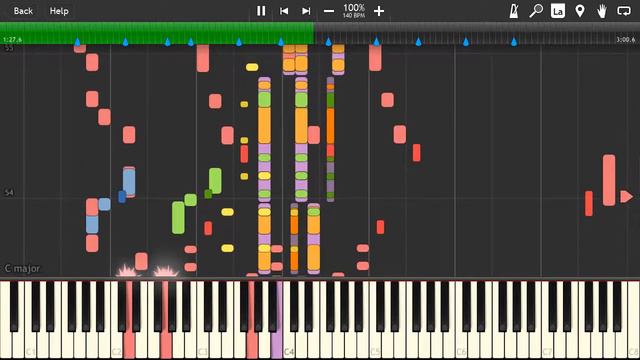Increase tempo using the plus button

click(379, 11)
